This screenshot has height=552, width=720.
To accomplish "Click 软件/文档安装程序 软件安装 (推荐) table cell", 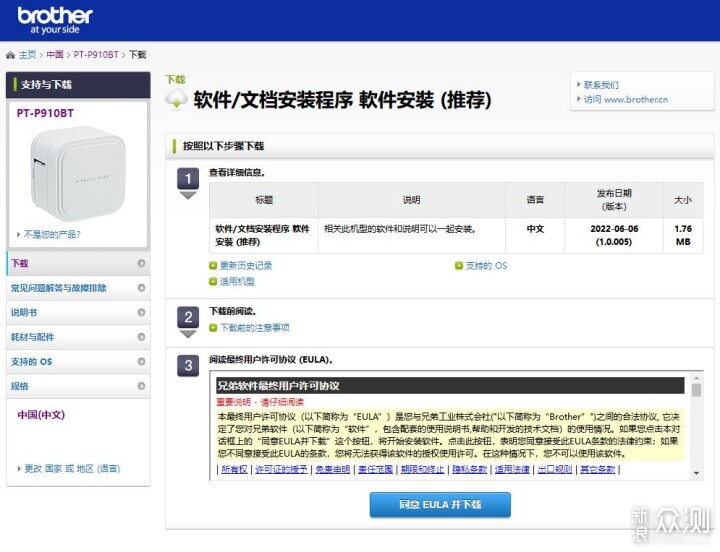I will click(264, 235).
